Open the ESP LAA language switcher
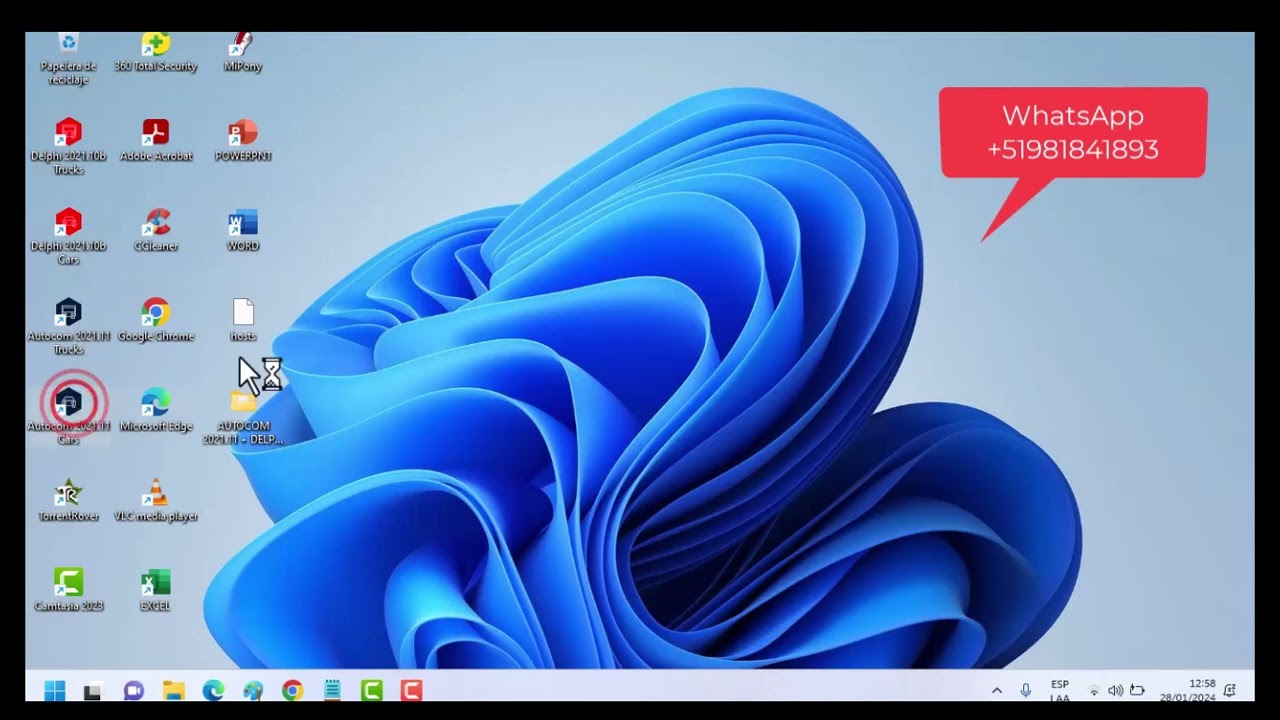Screen dimensions: 1280x720 (1060, 691)
